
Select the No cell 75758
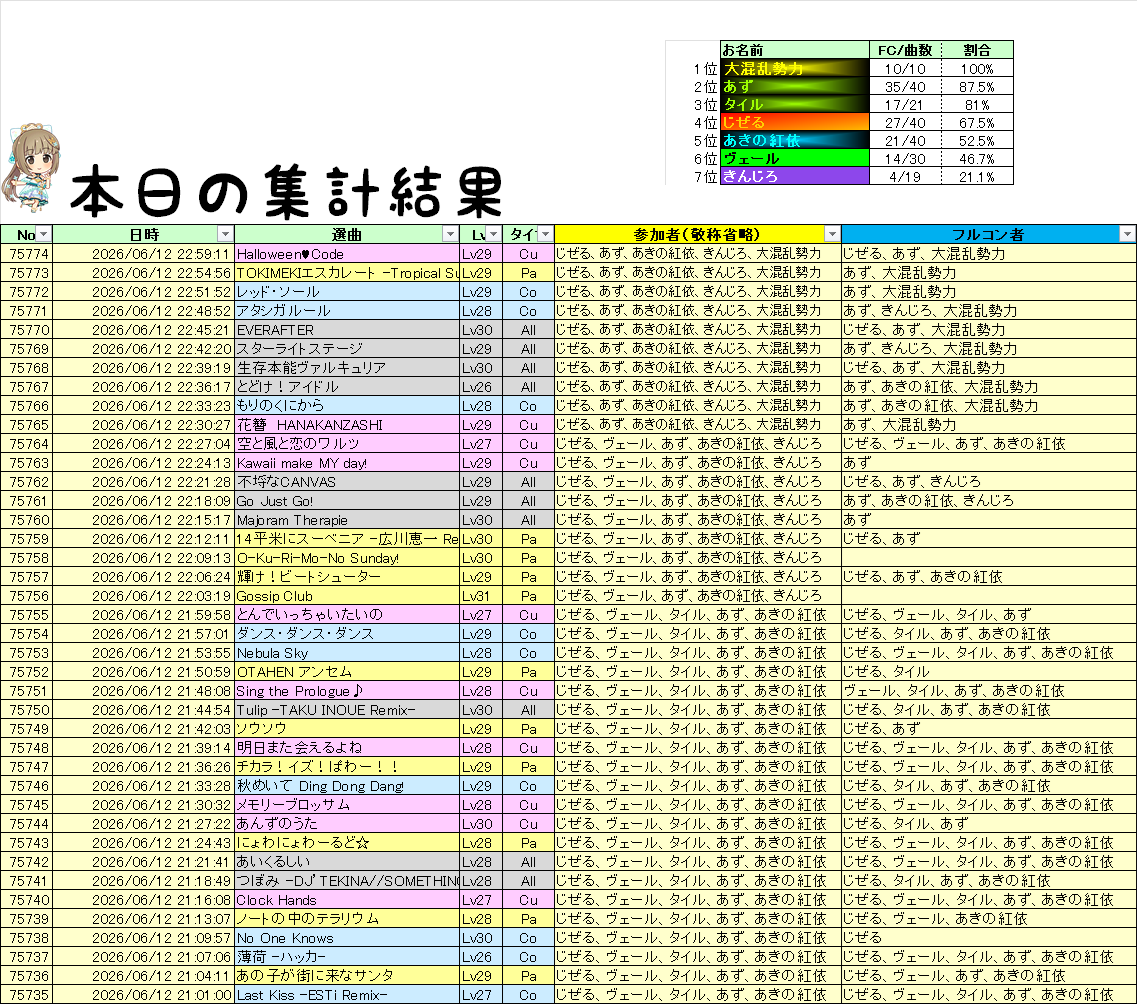(x=28, y=557)
